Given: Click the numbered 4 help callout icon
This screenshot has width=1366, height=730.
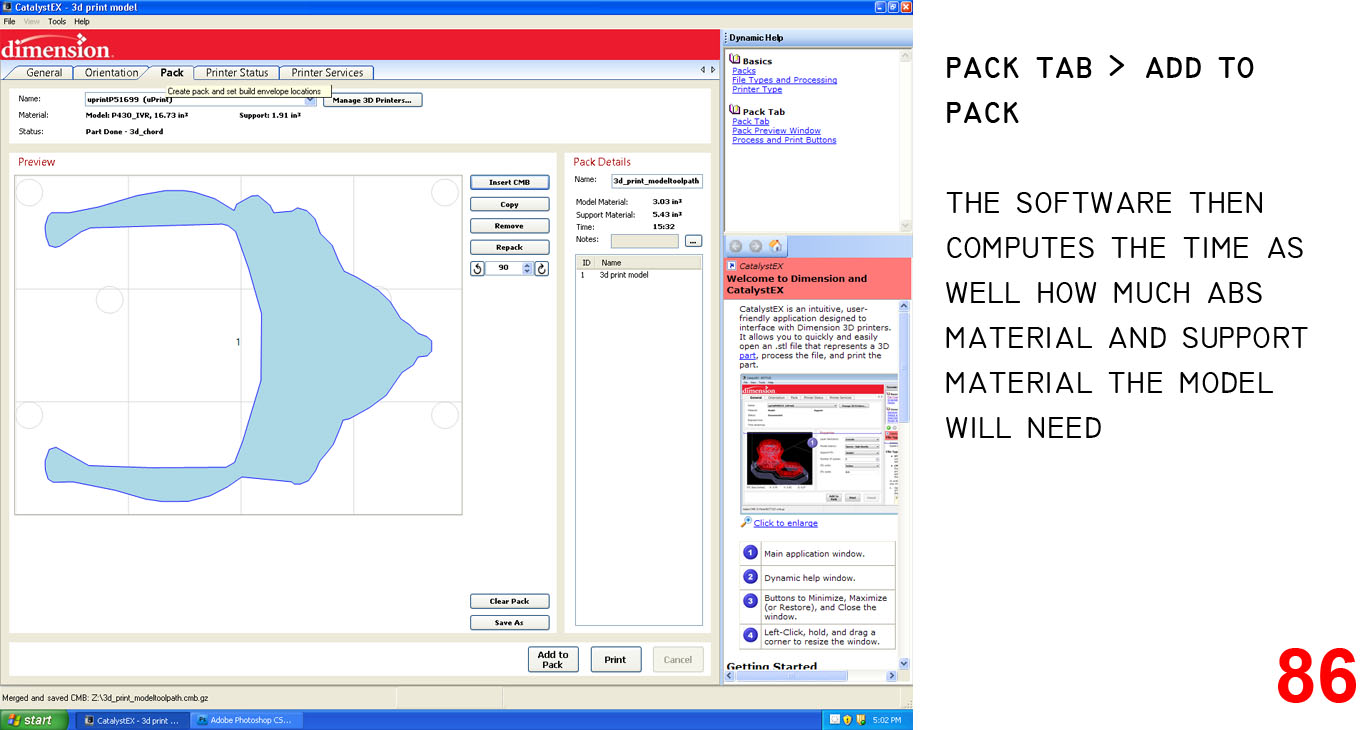Looking at the screenshot, I should [750, 634].
